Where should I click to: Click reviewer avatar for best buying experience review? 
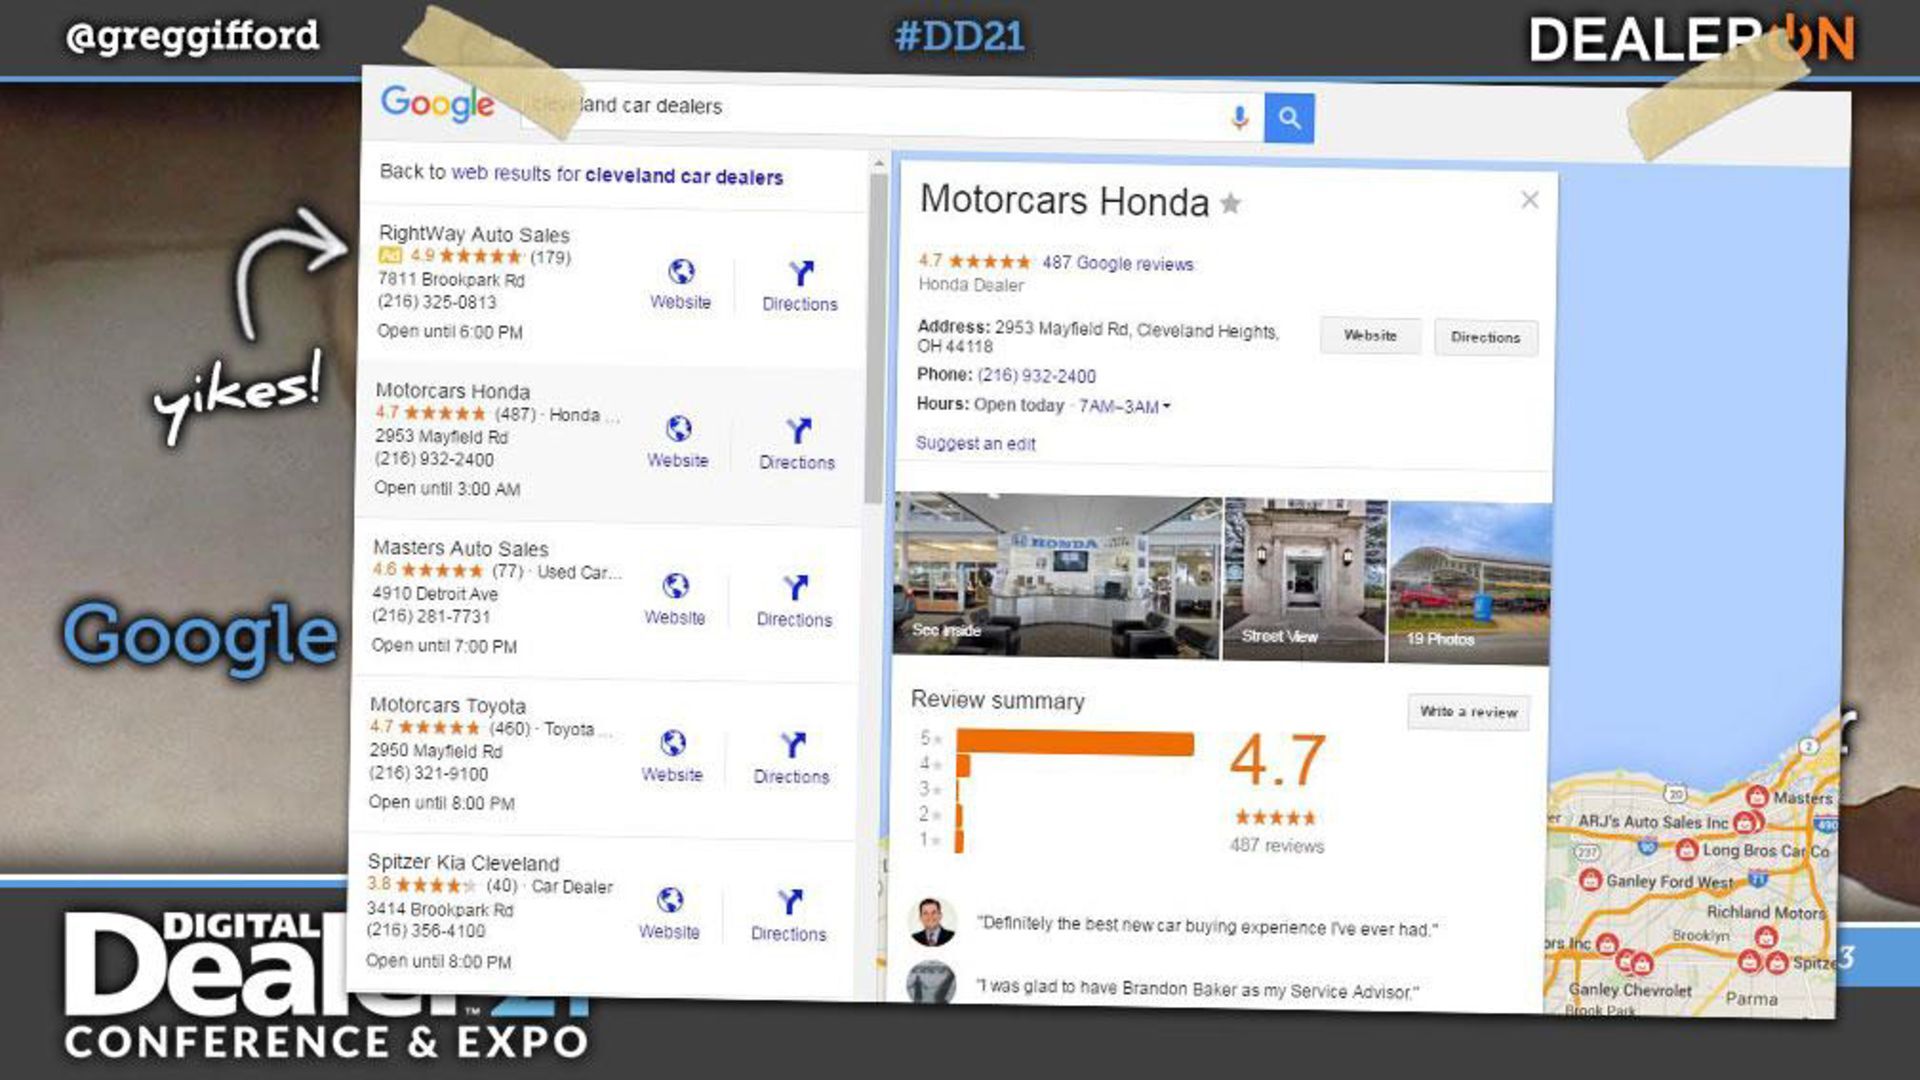tap(932, 922)
